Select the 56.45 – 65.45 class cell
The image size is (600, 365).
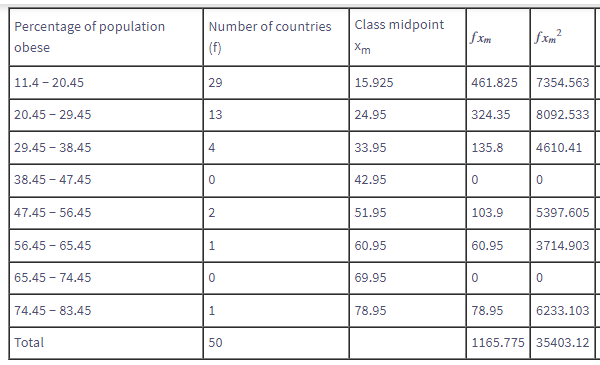106,246
